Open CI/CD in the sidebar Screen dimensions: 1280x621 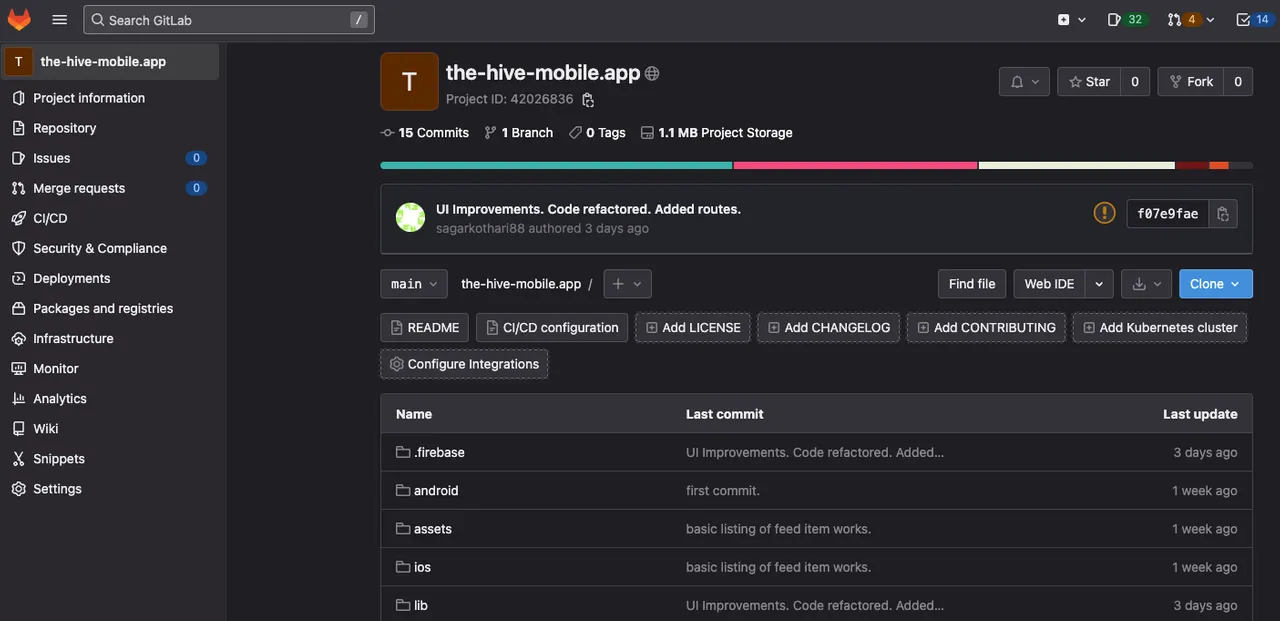click(x=50, y=218)
